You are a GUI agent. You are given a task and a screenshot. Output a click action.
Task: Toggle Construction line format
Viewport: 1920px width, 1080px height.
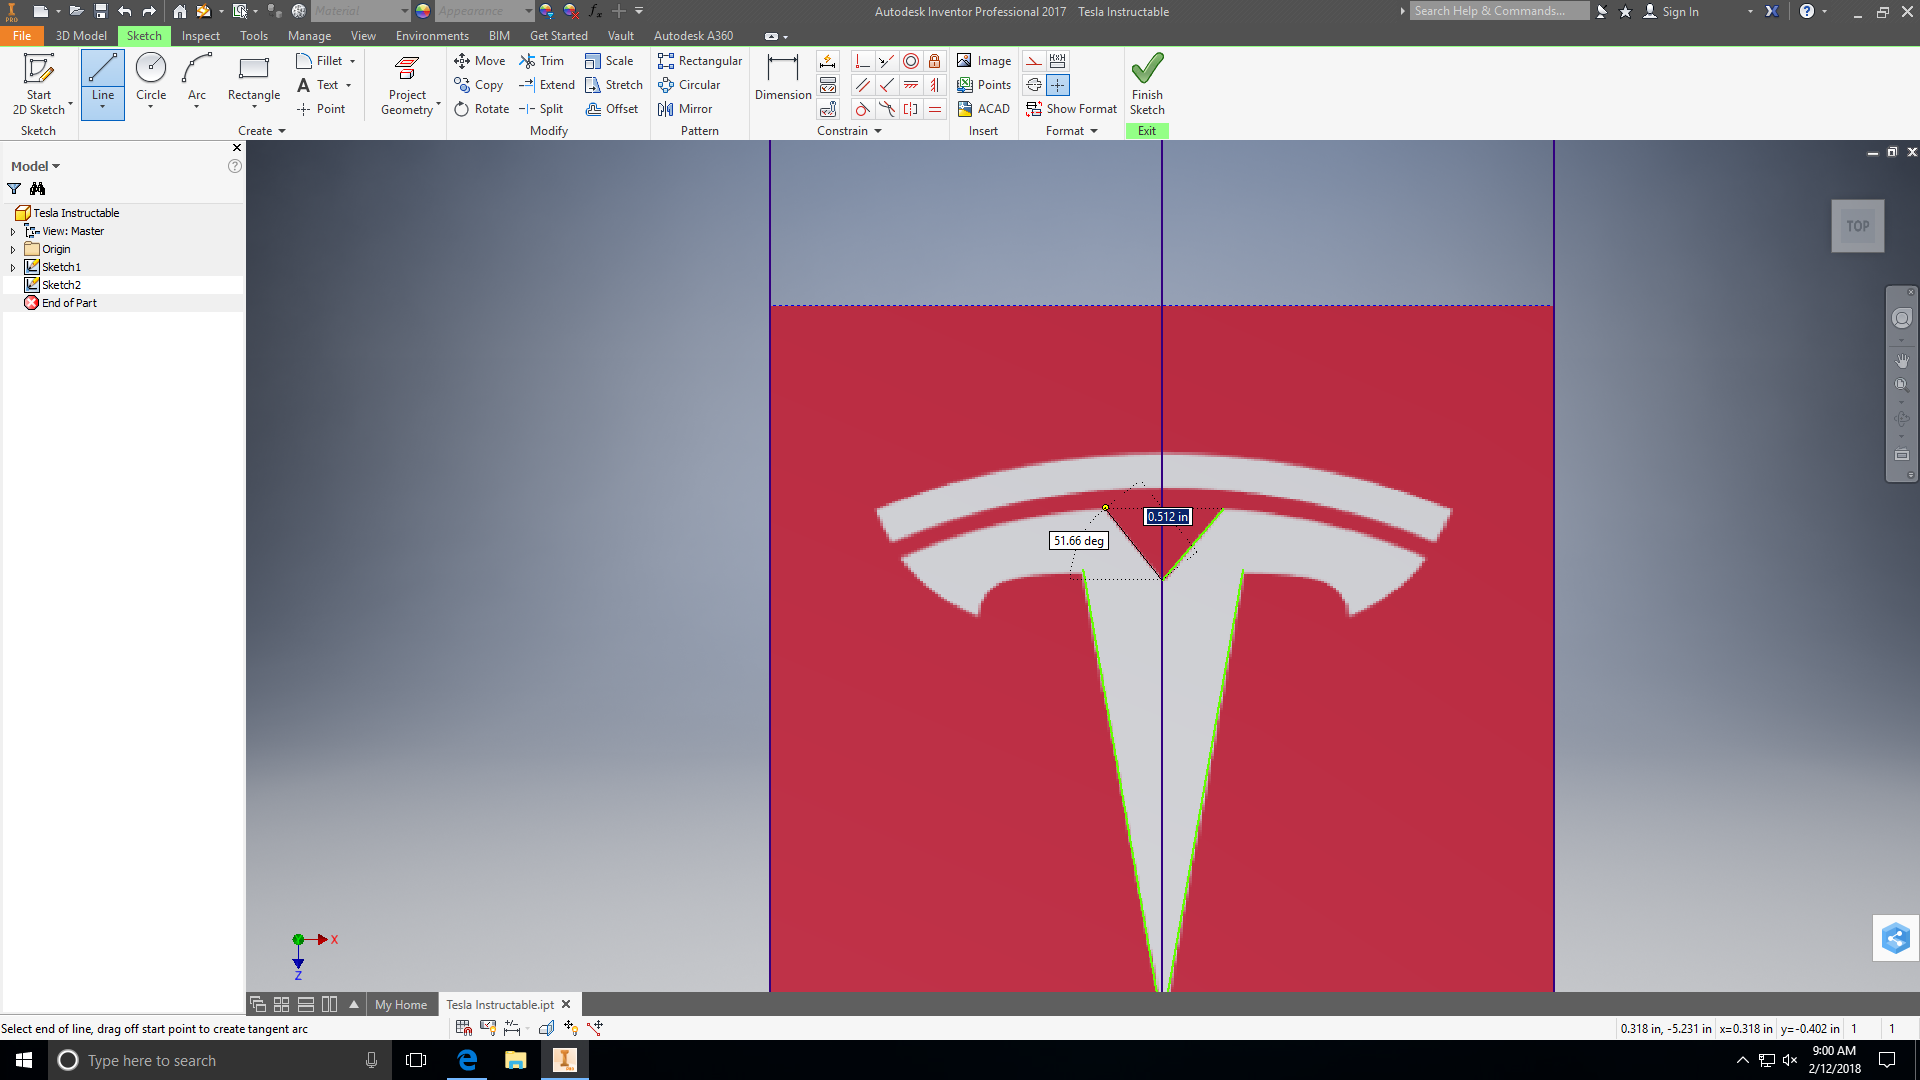(x=1034, y=61)
